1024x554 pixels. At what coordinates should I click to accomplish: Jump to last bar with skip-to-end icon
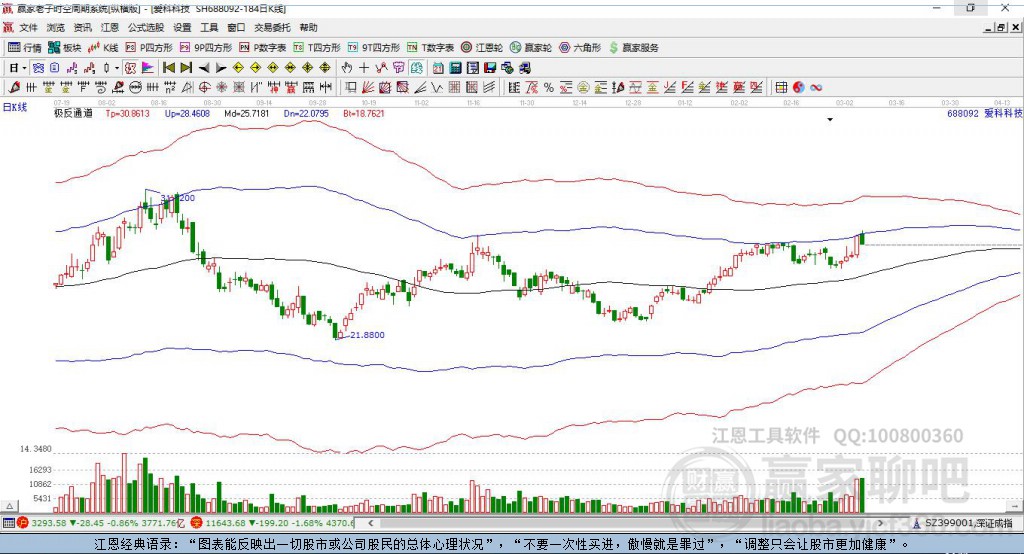click(x=186, y=68)
